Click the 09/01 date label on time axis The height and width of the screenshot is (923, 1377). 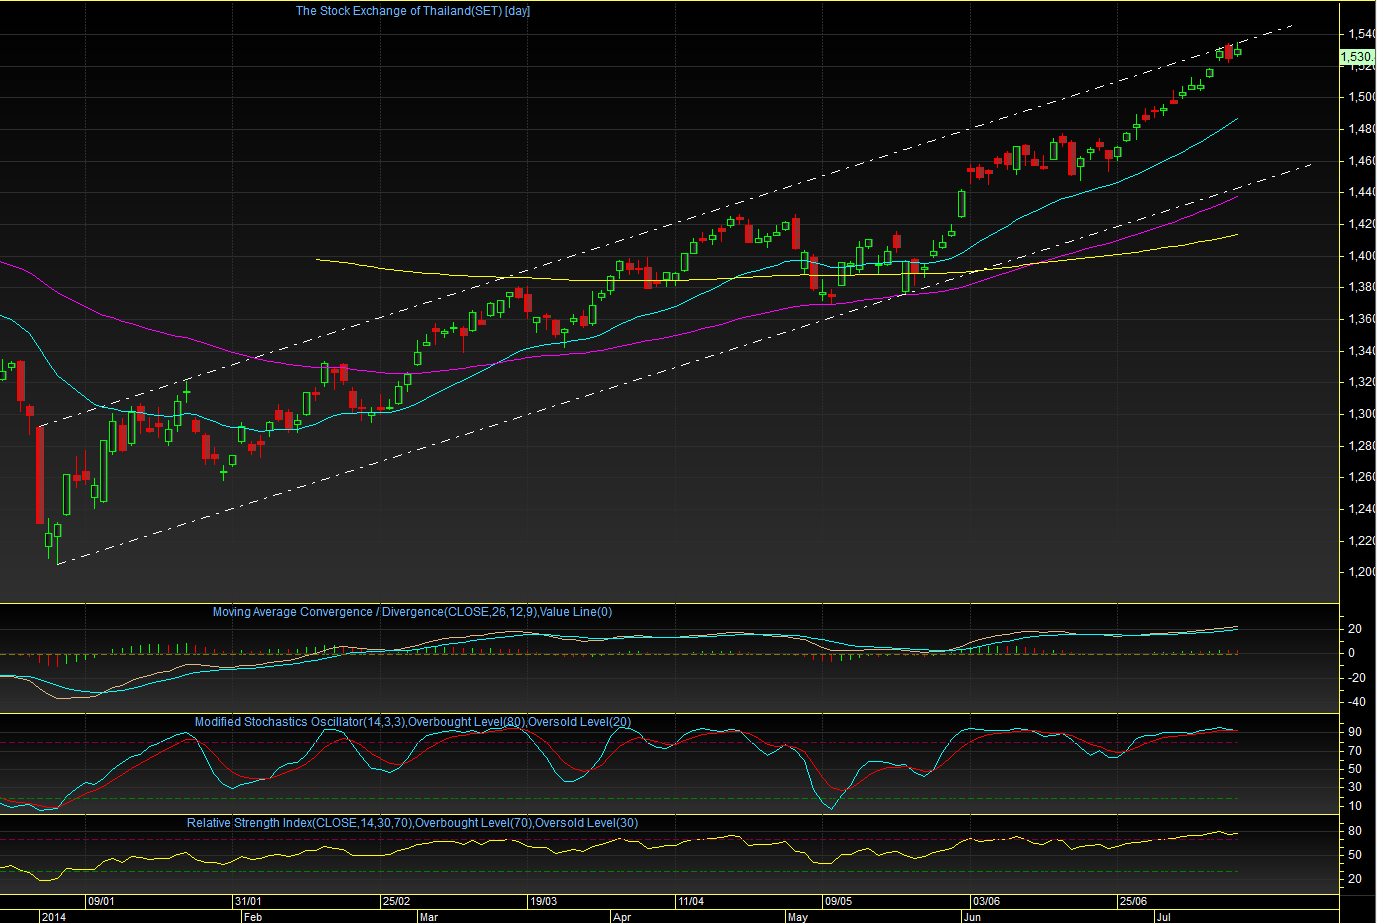[x=102, y=901]
